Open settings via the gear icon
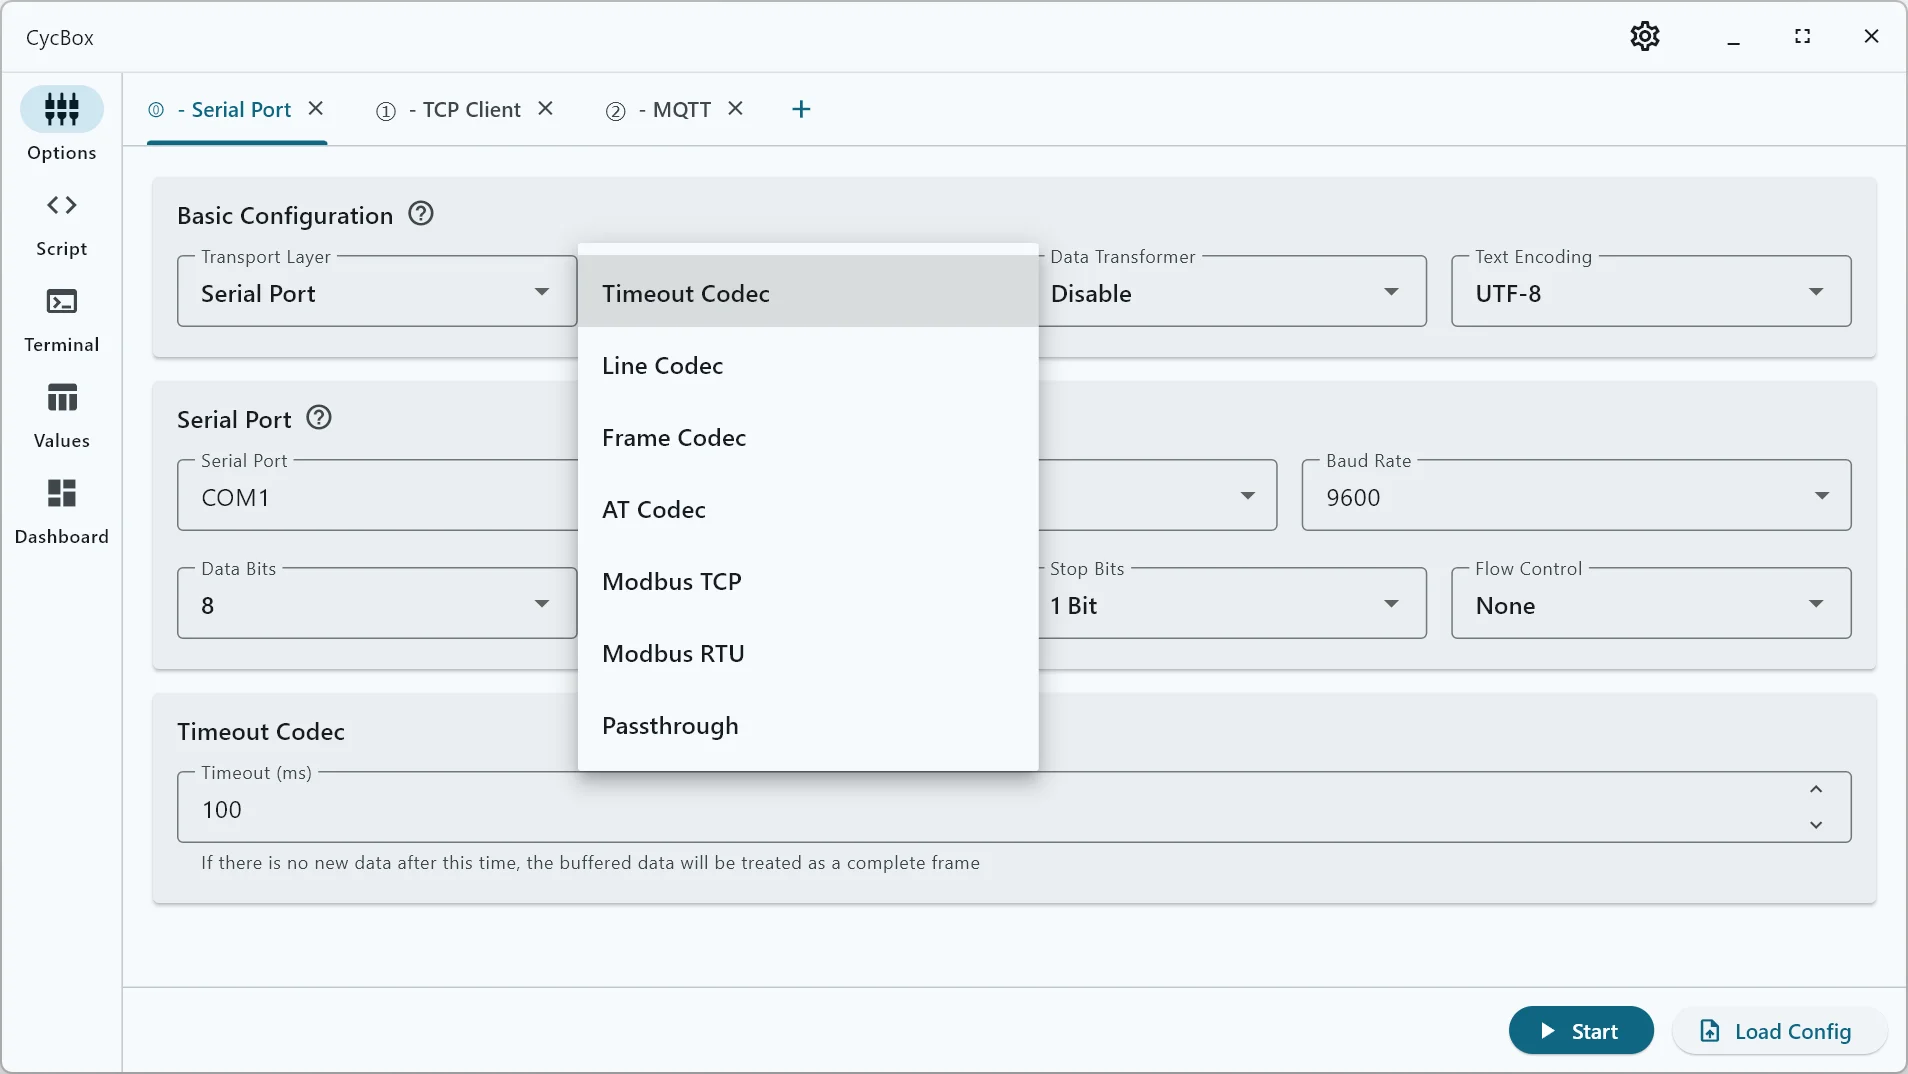This screenshot has height=1074, width=1908. pyautogui.click(x=1644, y=37)
